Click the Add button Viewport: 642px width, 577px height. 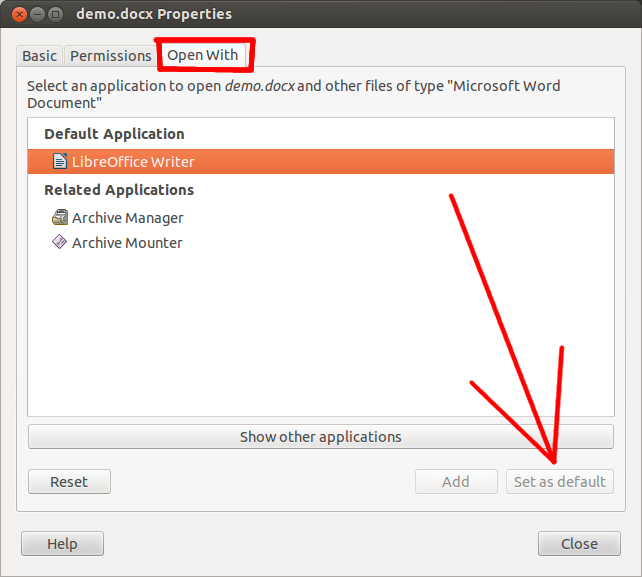point(456,482)
